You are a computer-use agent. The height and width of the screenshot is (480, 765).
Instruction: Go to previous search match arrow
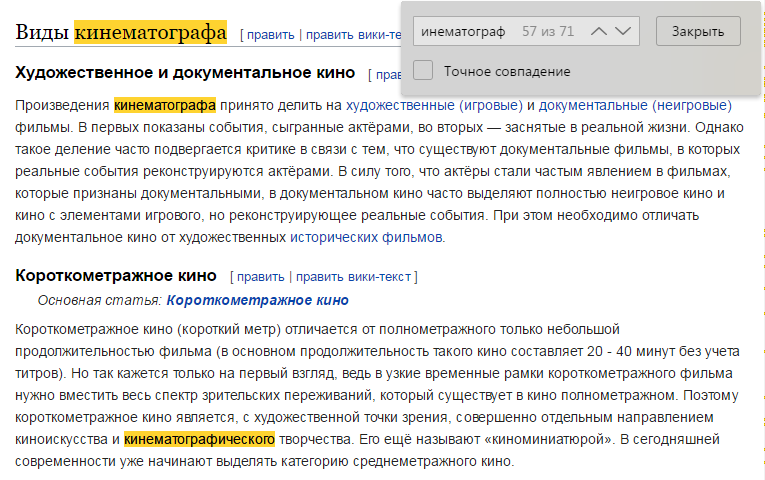(599, 31)
